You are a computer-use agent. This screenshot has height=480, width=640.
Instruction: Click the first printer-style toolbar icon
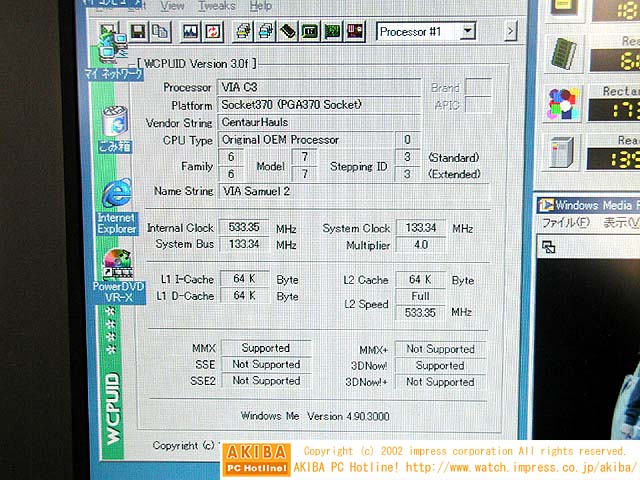point(244,31)
